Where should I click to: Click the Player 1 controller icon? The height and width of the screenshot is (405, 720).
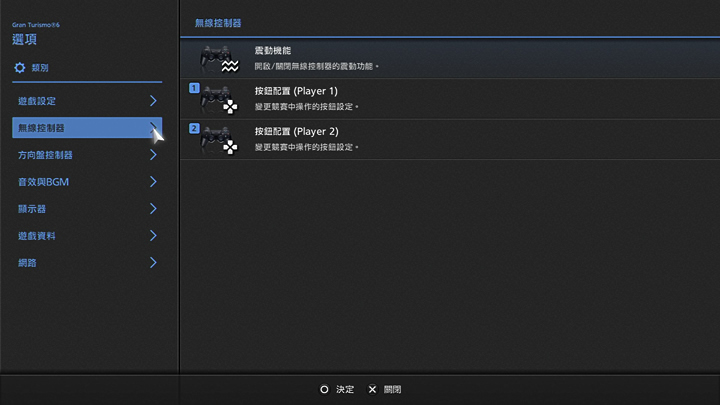point(219,99)
